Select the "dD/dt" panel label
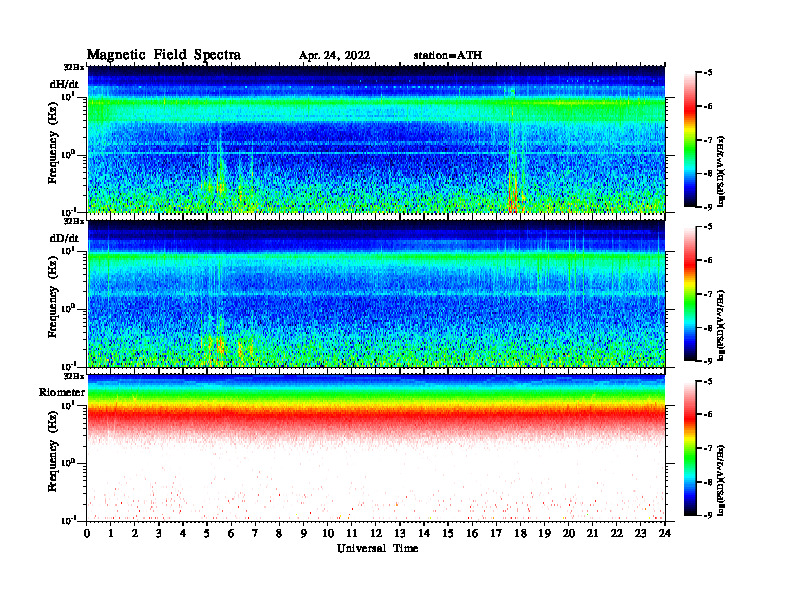 click(x=64, y=238)
